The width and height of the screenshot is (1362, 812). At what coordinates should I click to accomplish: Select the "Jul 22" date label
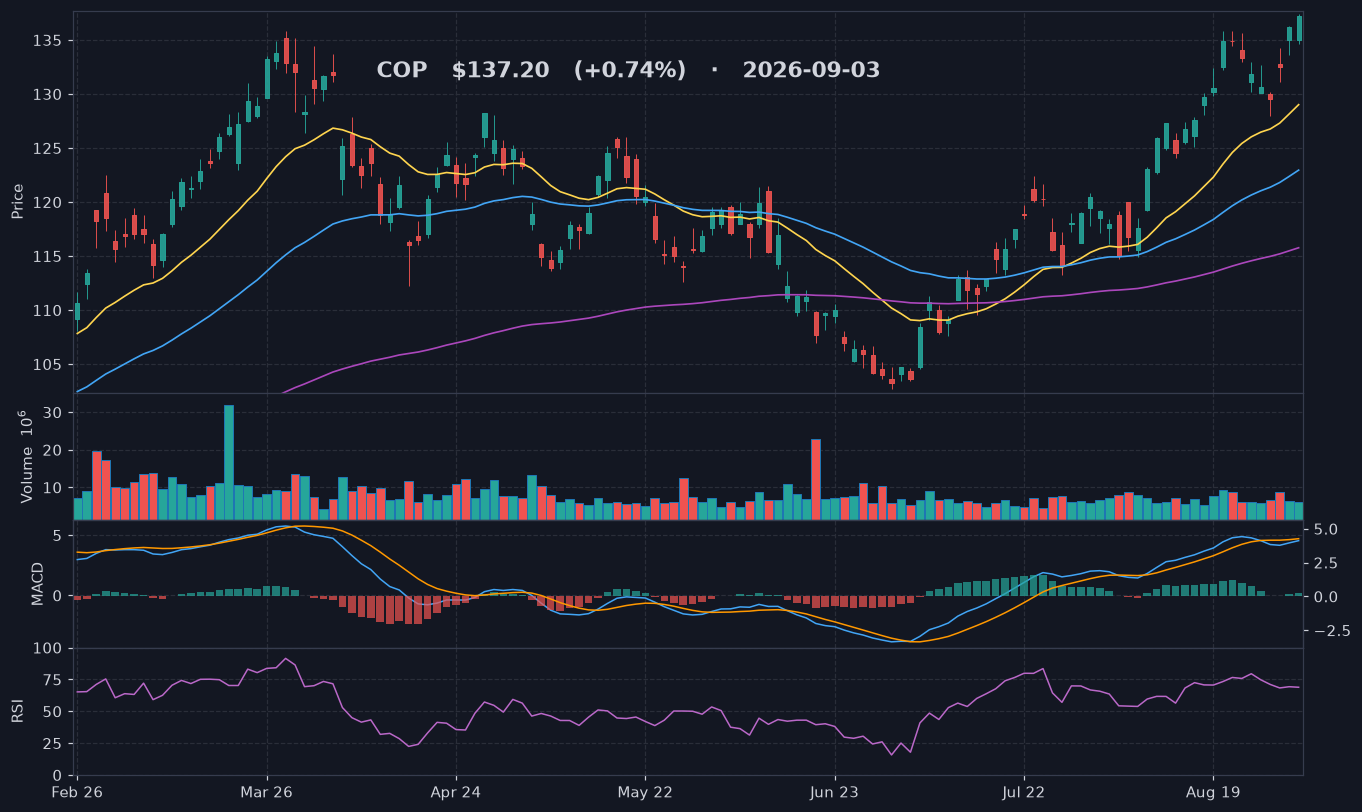pos(1024,794)
